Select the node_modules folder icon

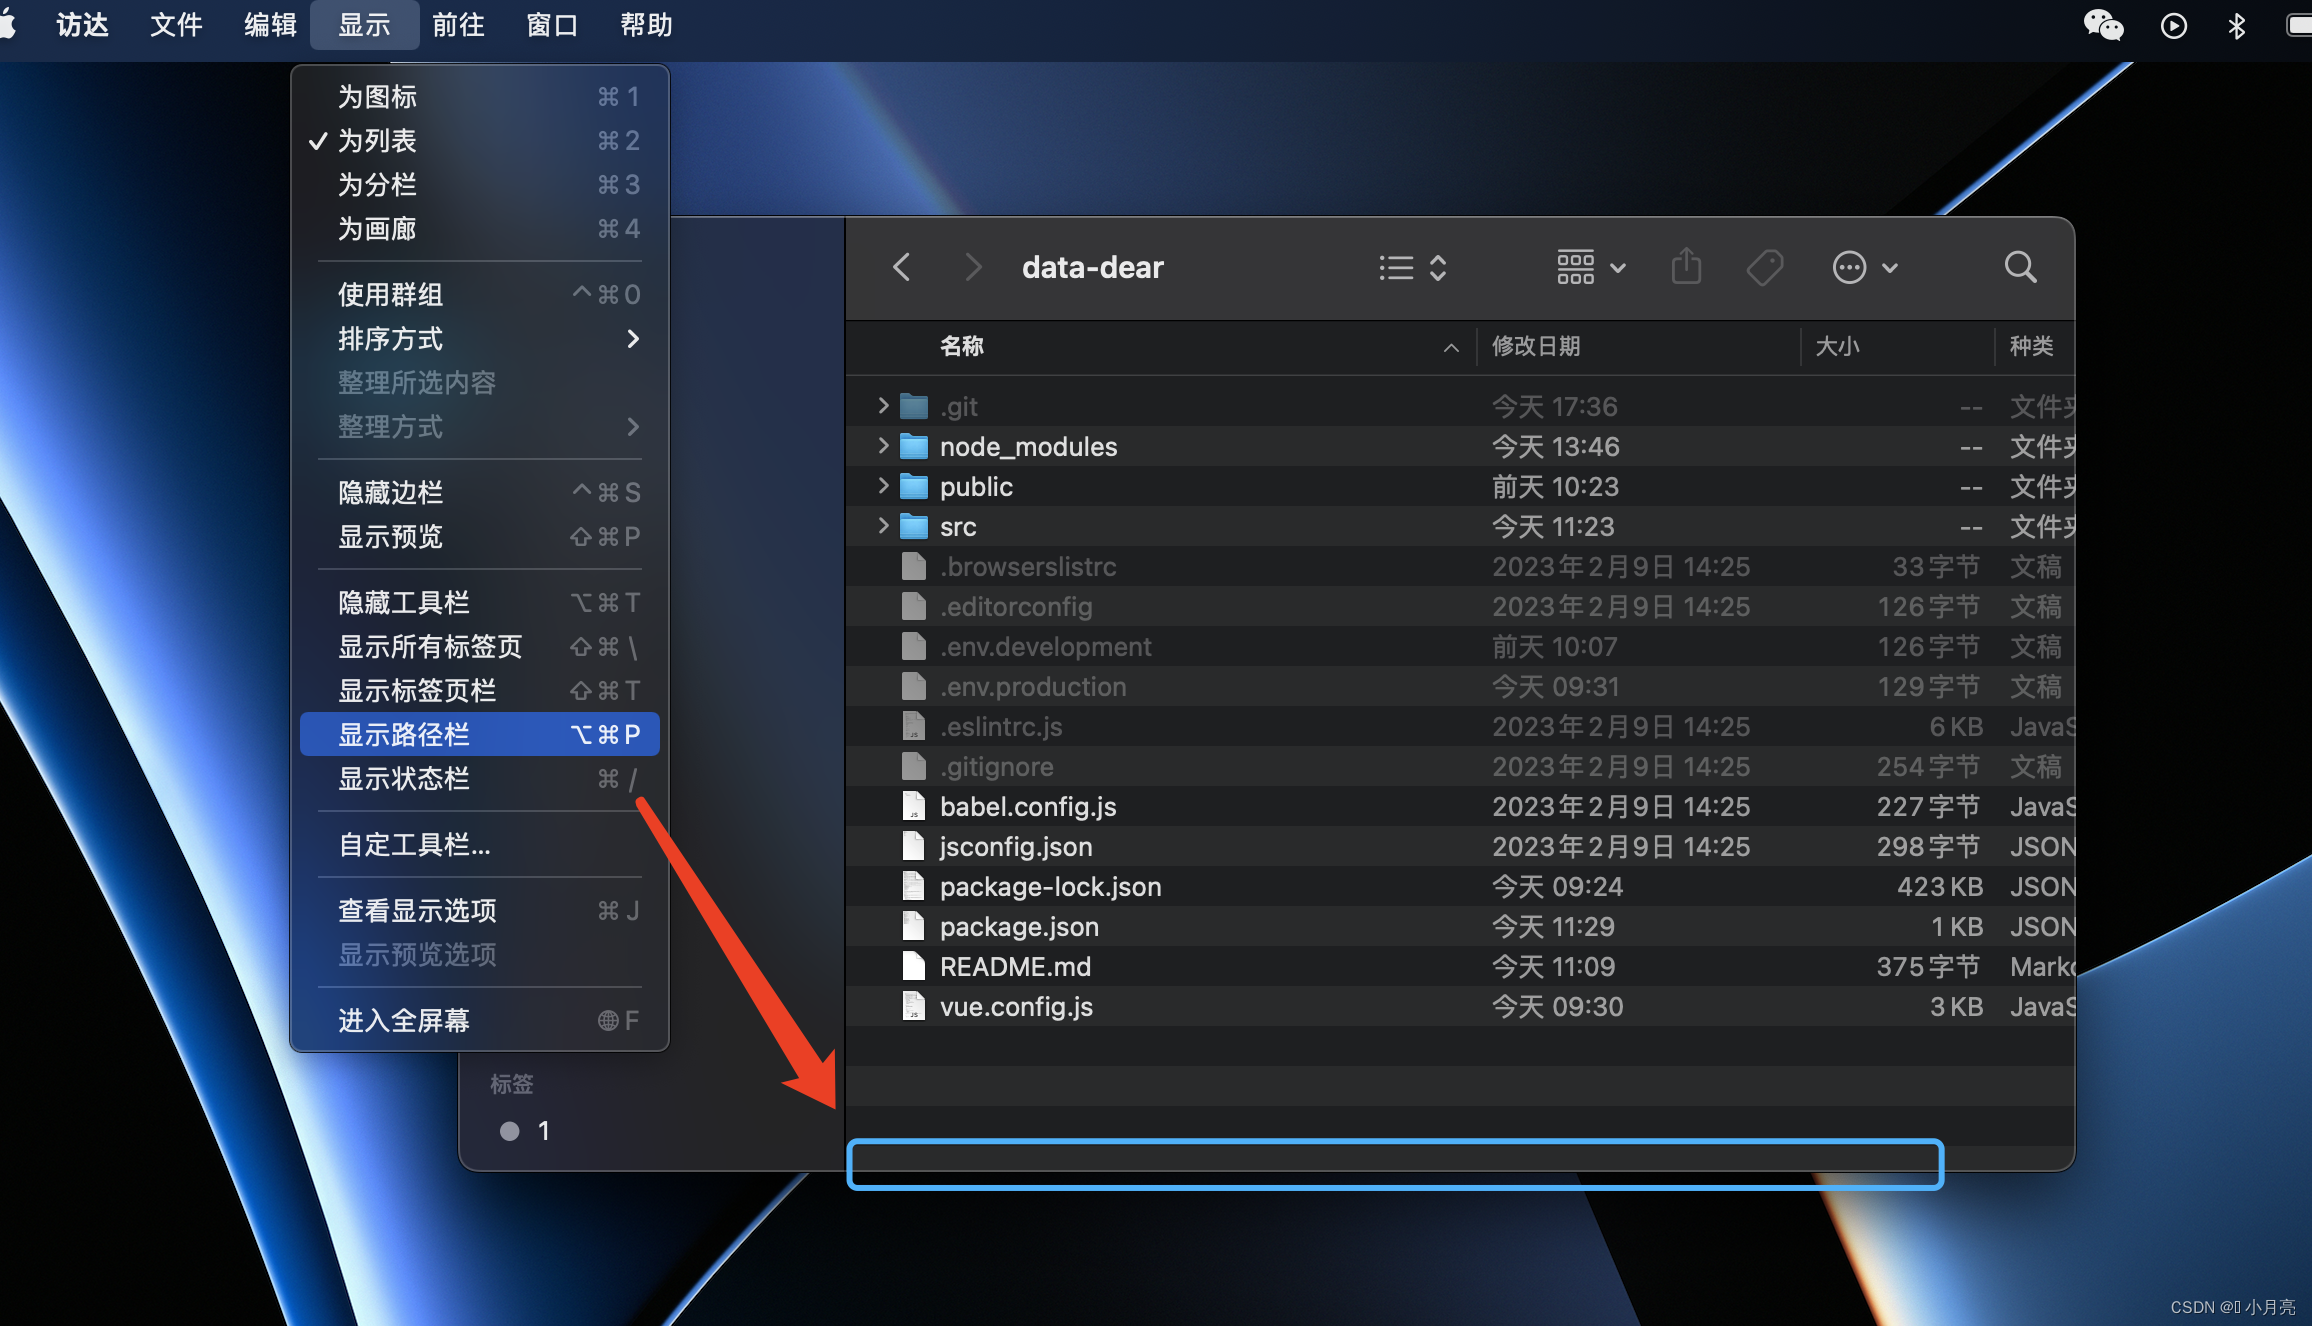tap(913, 446)
